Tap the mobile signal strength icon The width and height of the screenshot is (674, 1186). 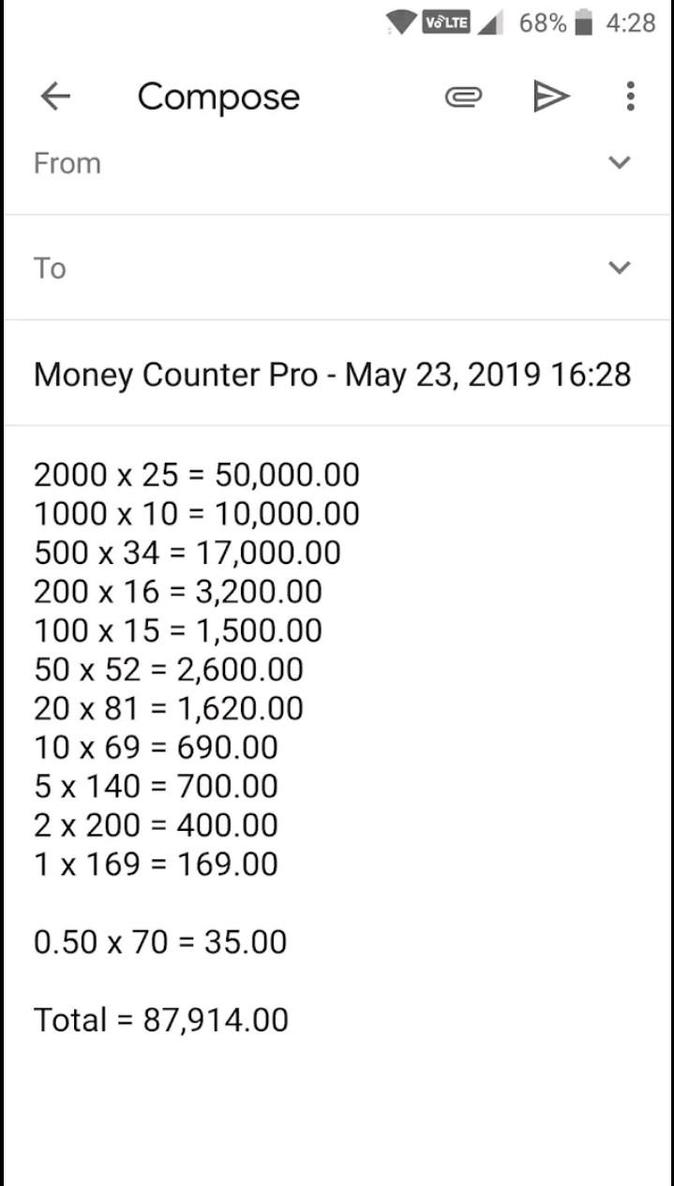pyautogui.click(x=490, y=23)
